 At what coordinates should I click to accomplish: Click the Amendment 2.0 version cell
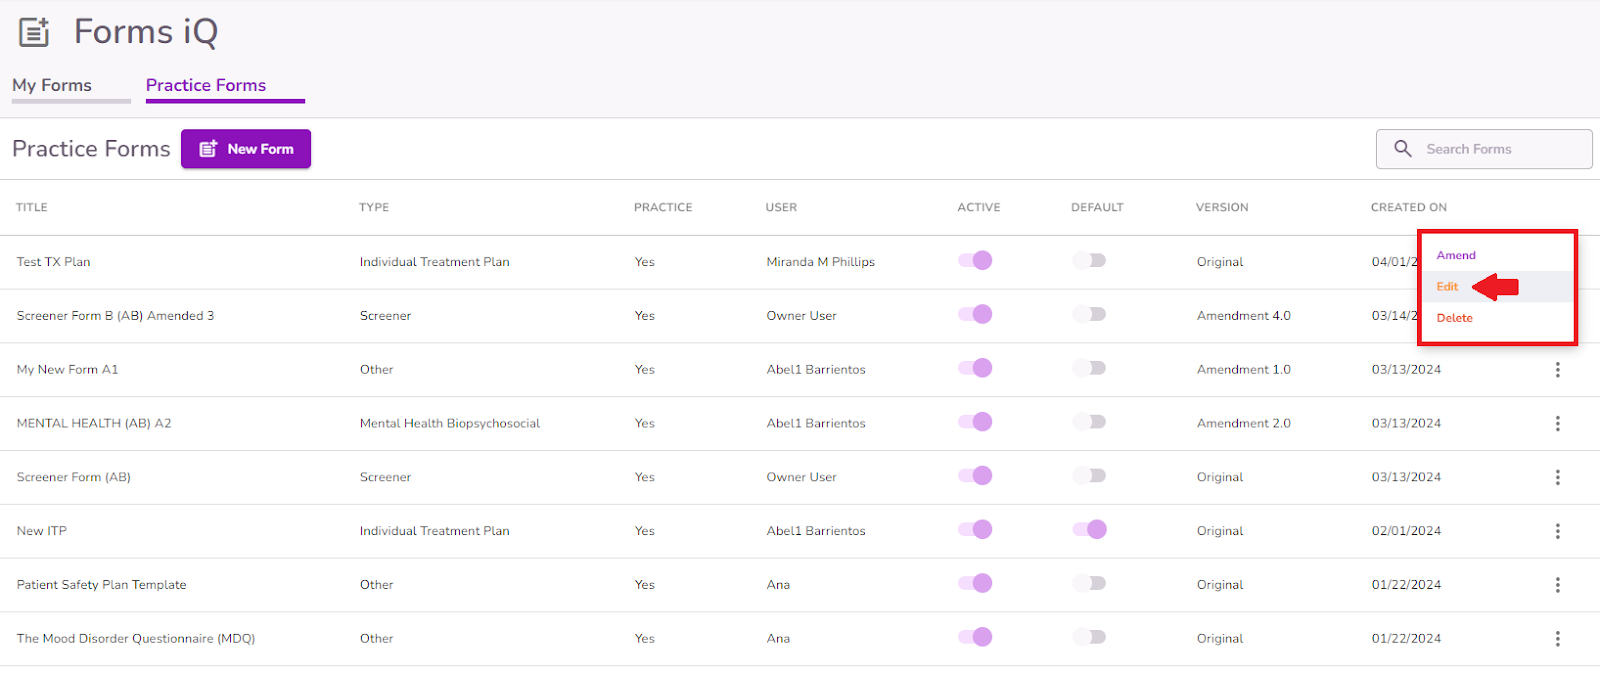(1244, 424)
